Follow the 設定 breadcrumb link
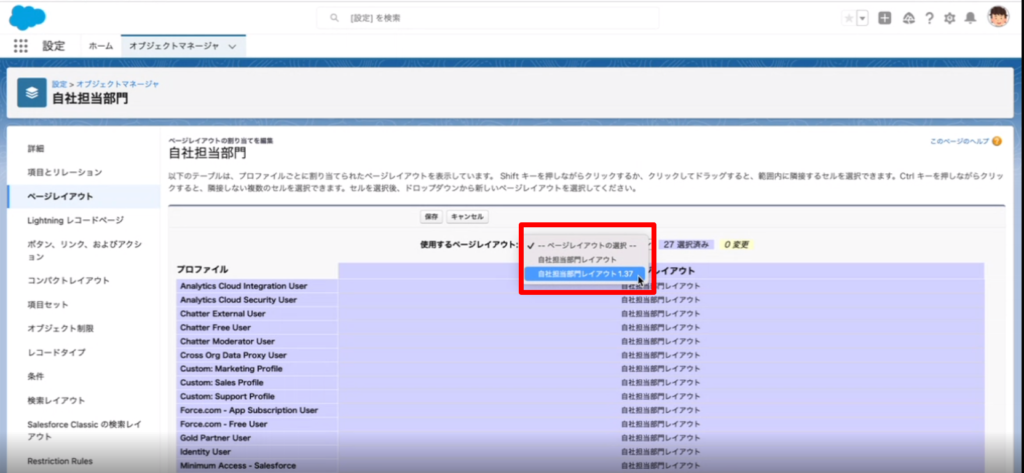Image resolution: width=1024 pixels, height=473 pixels. [x=59, y=84]
